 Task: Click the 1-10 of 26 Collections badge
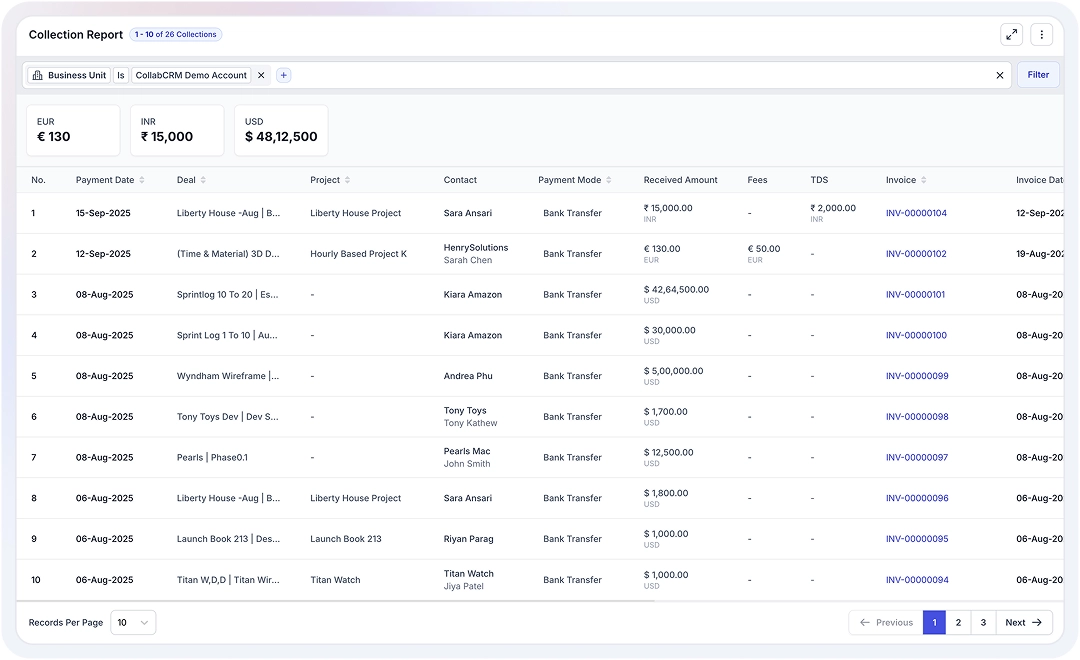click(175, 34)
